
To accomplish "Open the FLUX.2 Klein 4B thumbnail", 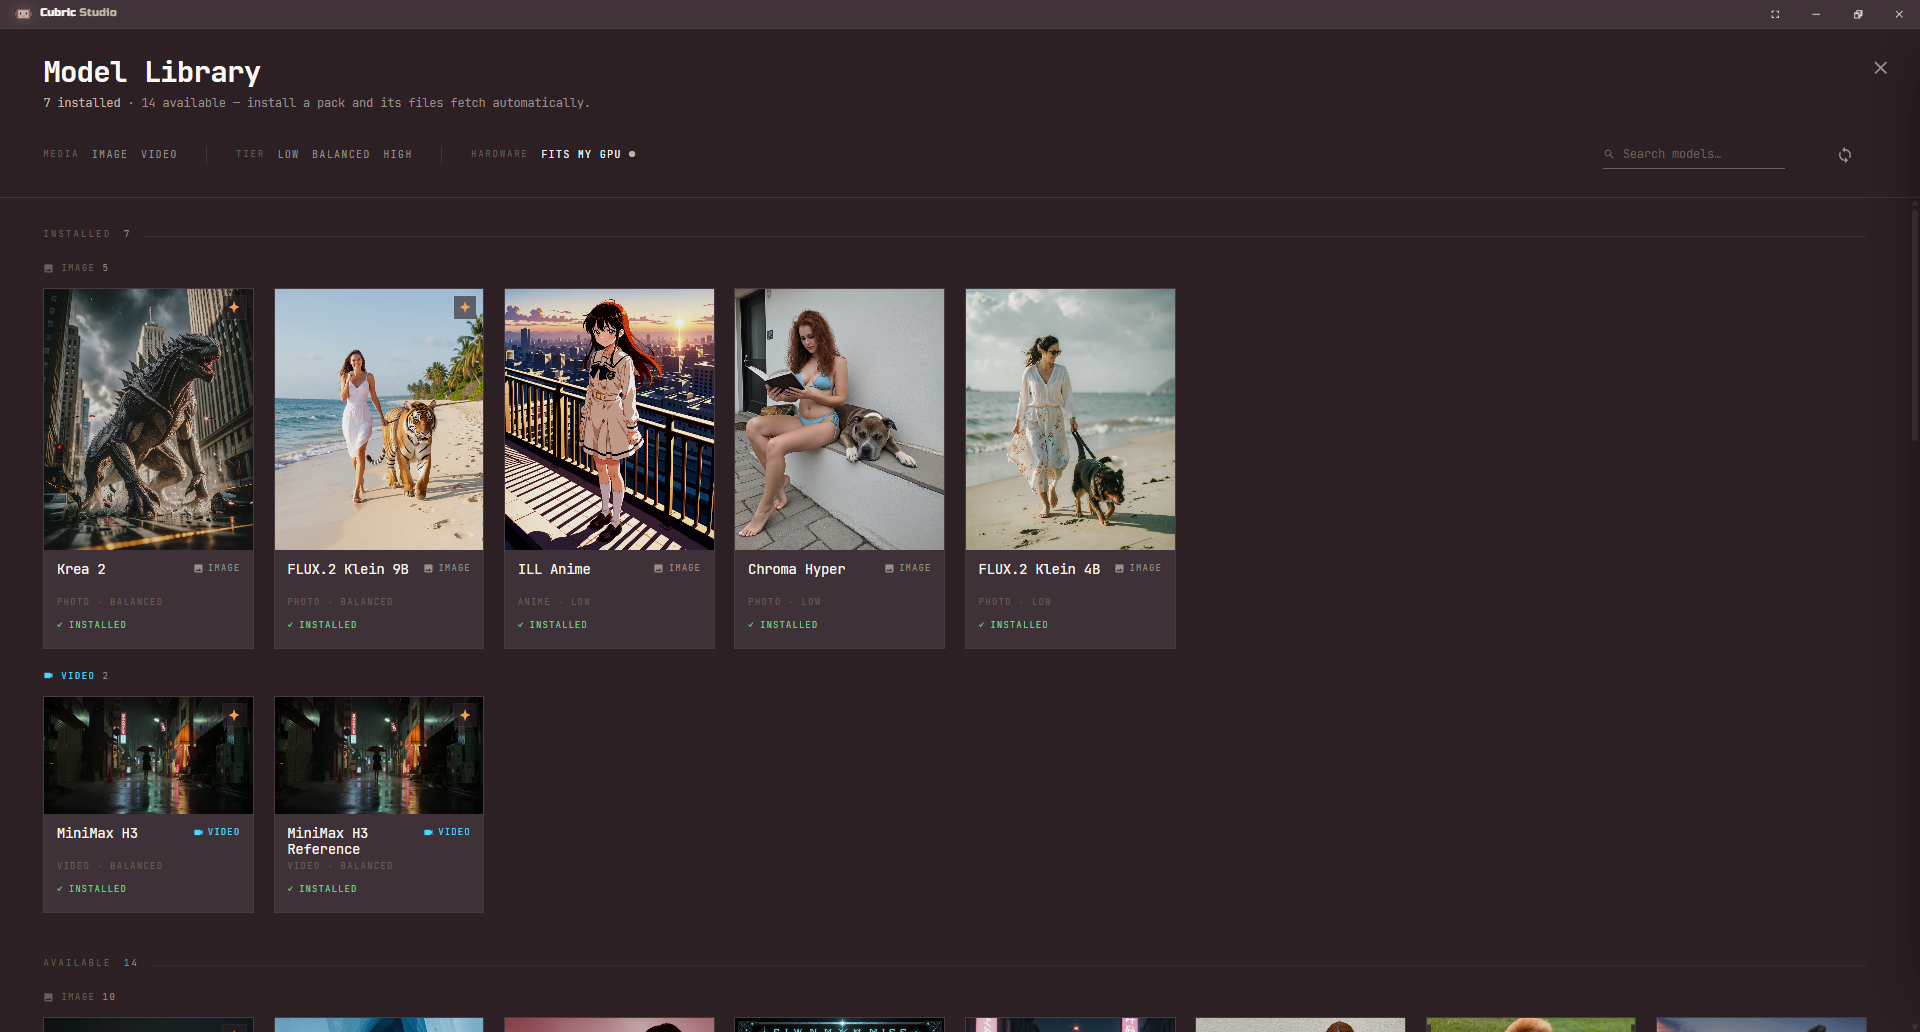I will pyautogui.click(x=1070, y=419).
